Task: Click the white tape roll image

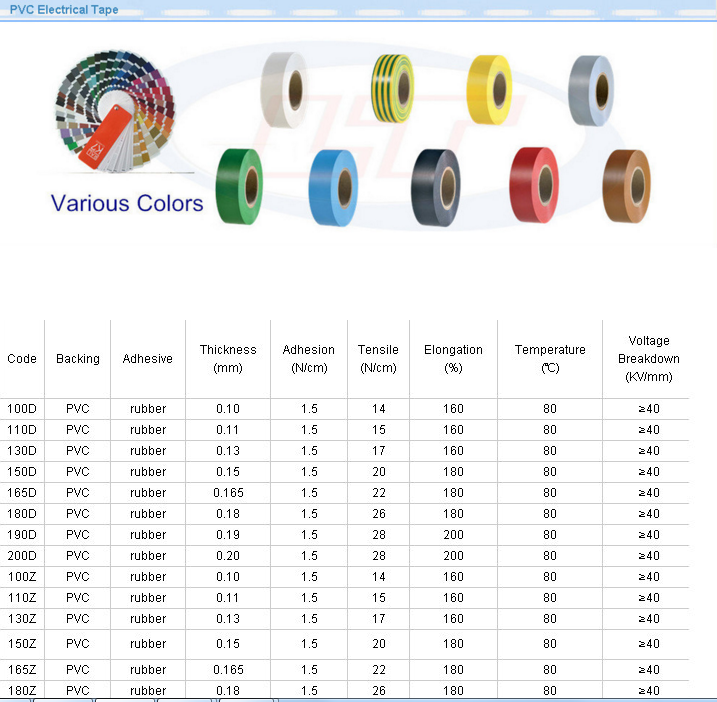Action: click(284, 90)
